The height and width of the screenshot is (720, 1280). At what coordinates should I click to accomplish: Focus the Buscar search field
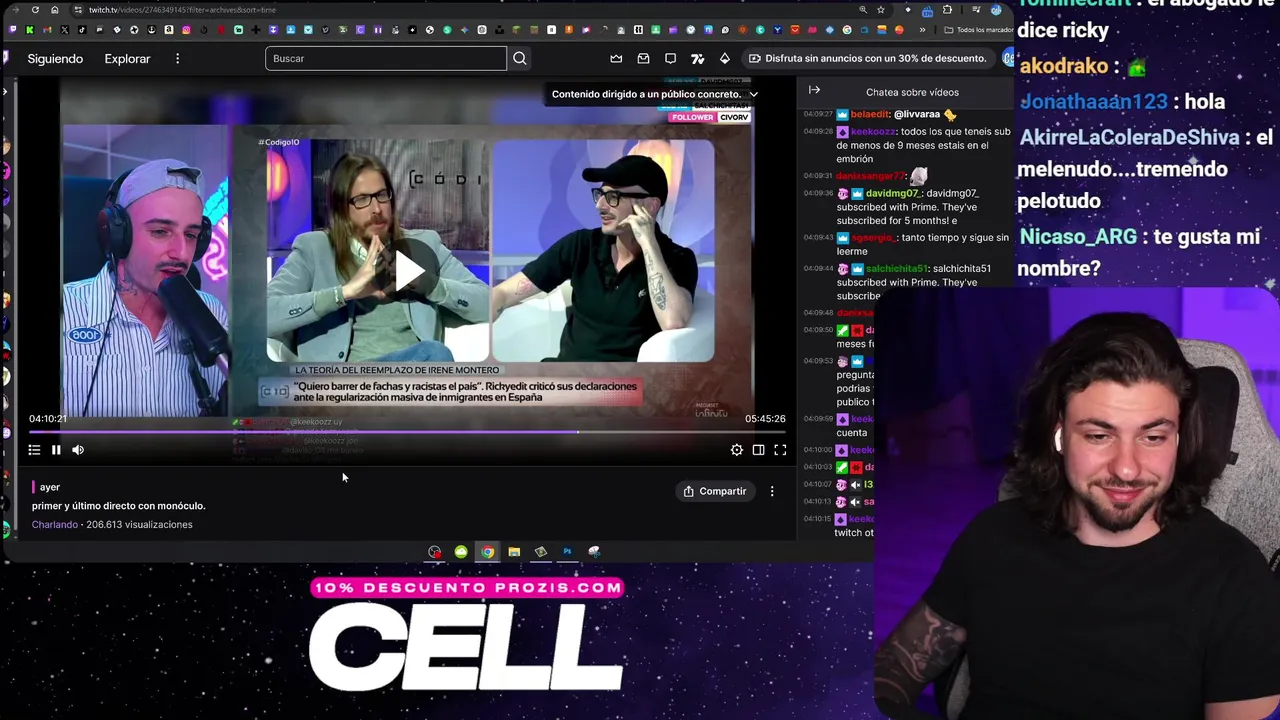(x=386, y=58)
